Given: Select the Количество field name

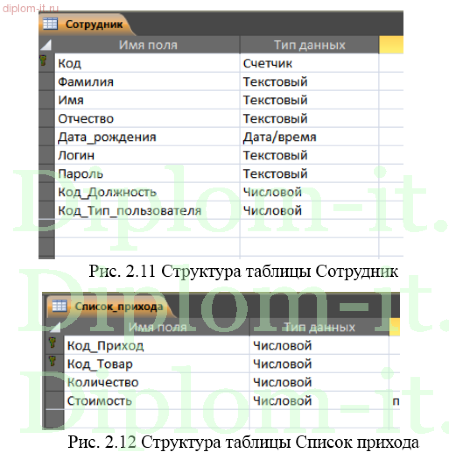Looking at the screenshot, I should (x=157, y=382).
